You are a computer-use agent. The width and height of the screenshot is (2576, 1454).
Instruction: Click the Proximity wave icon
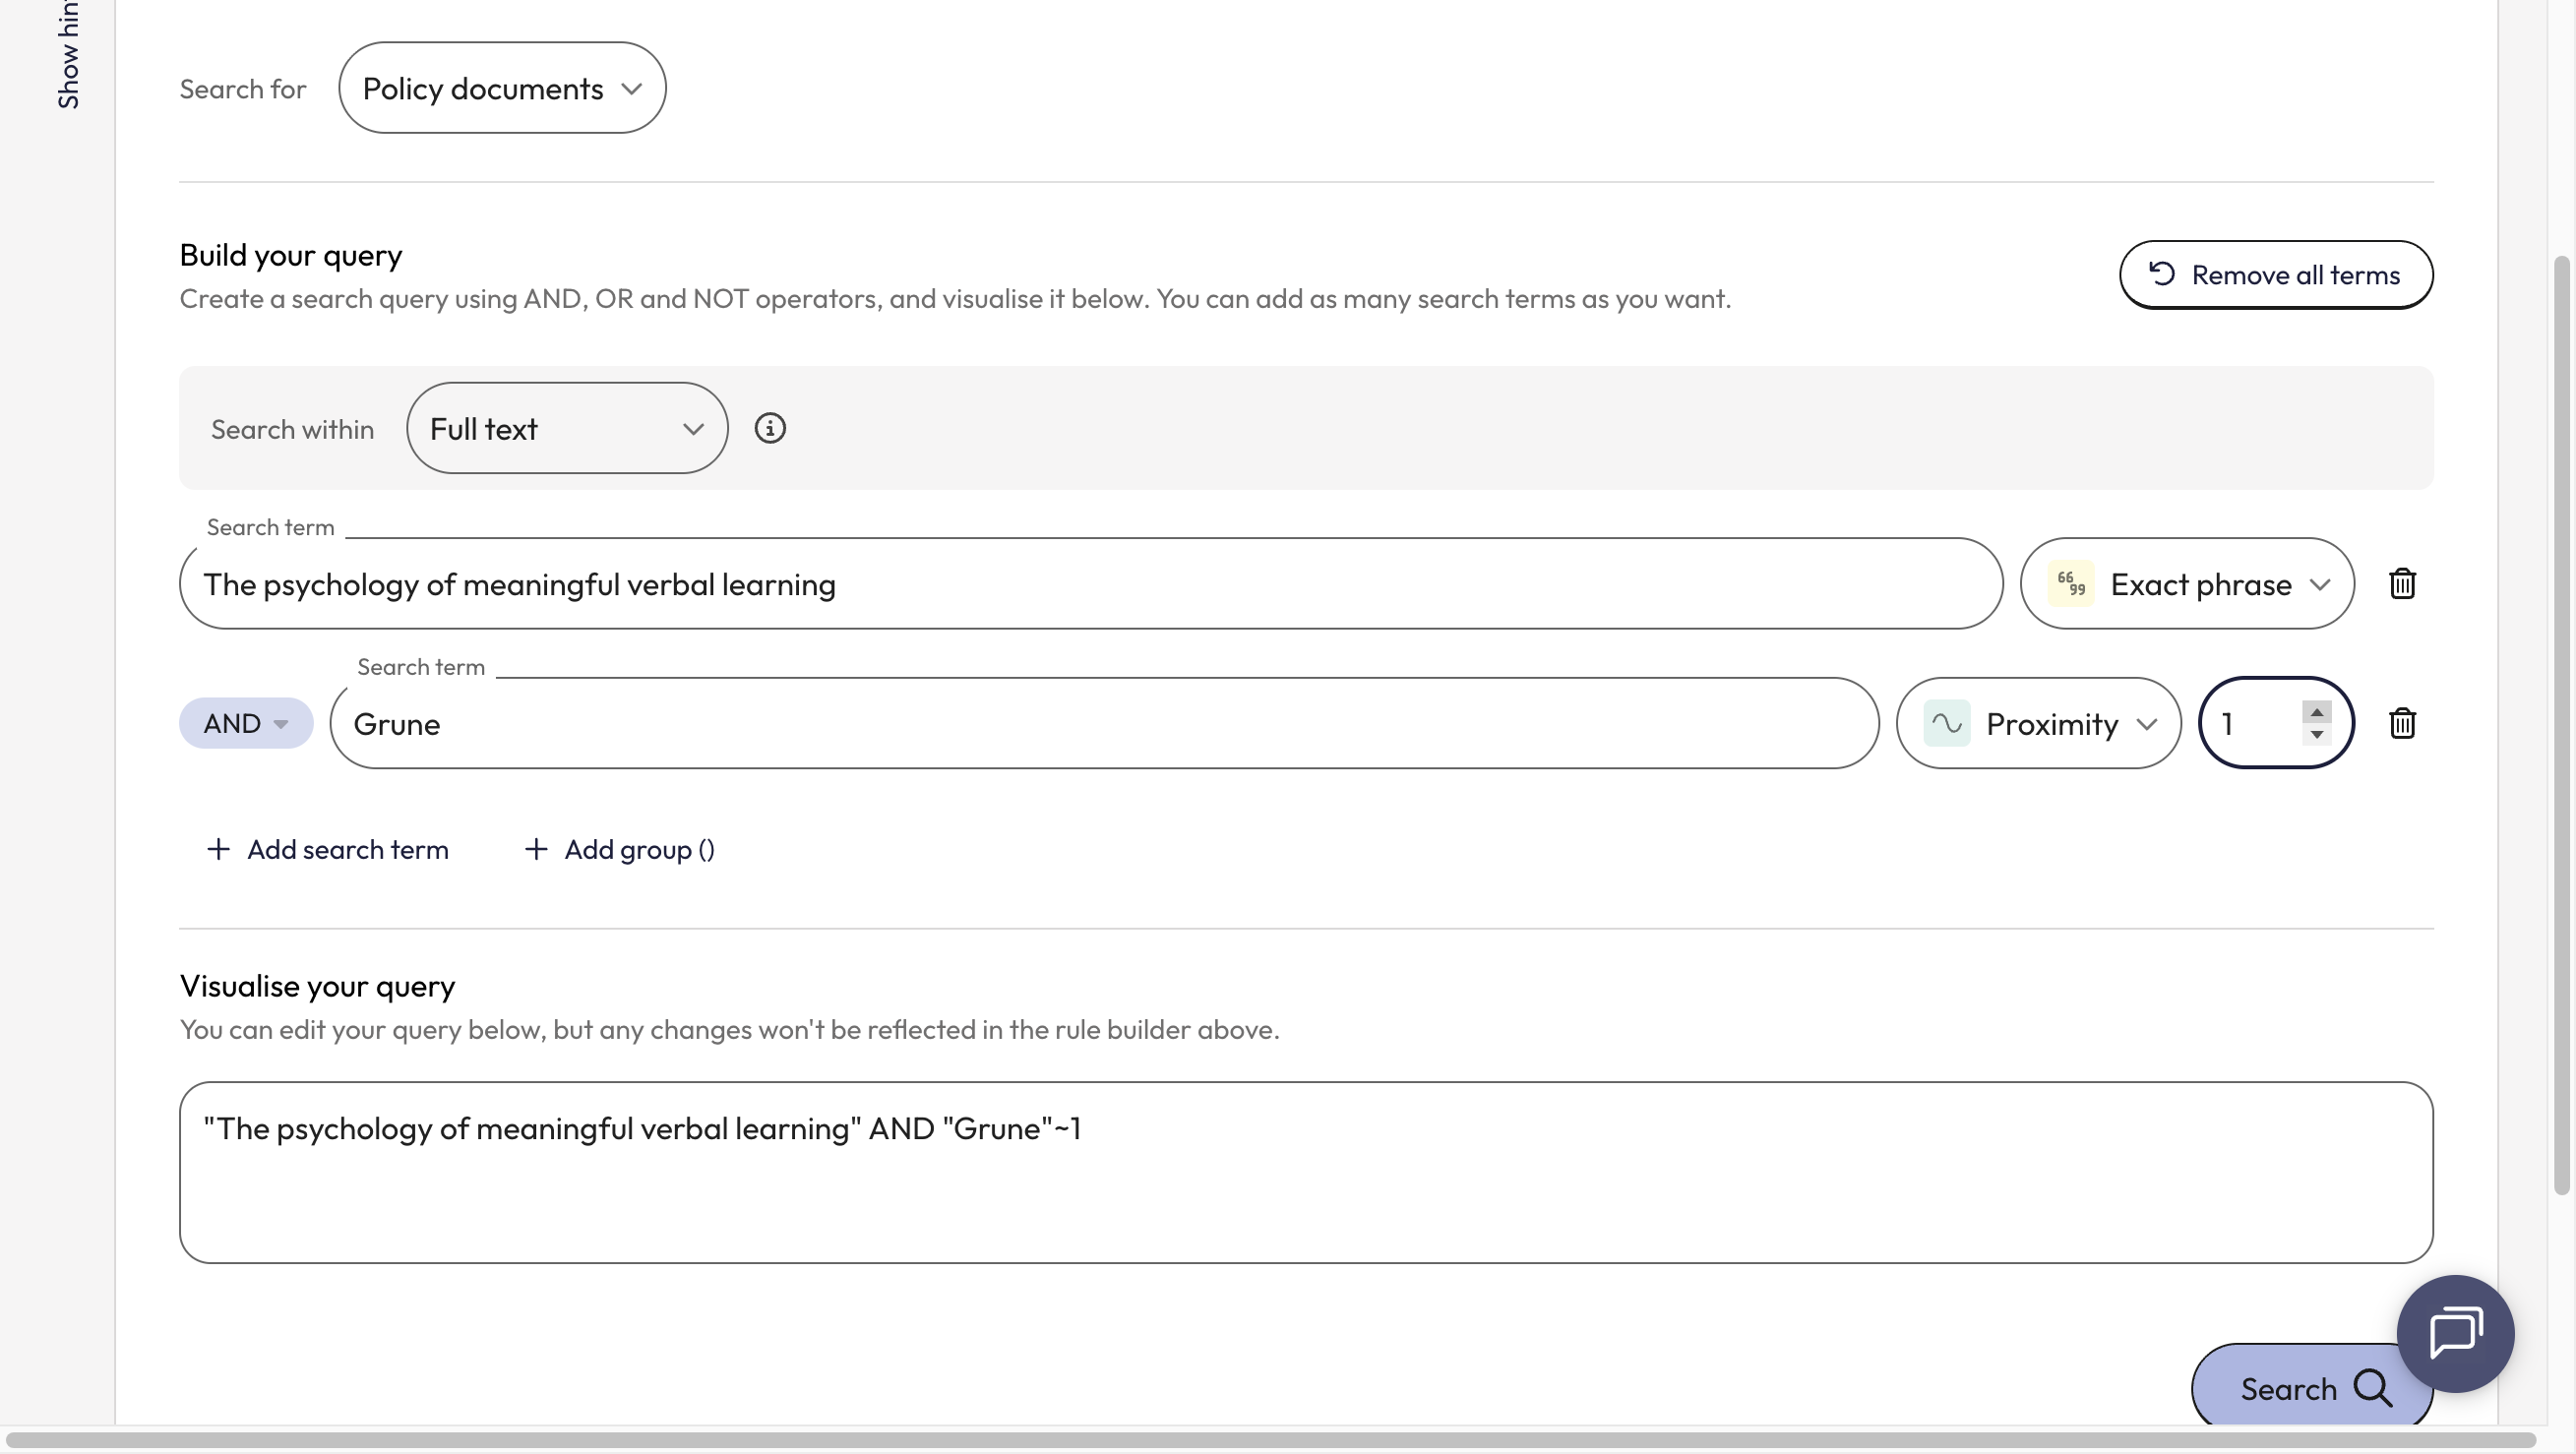pyautogui.click(x=1946, y=723)
